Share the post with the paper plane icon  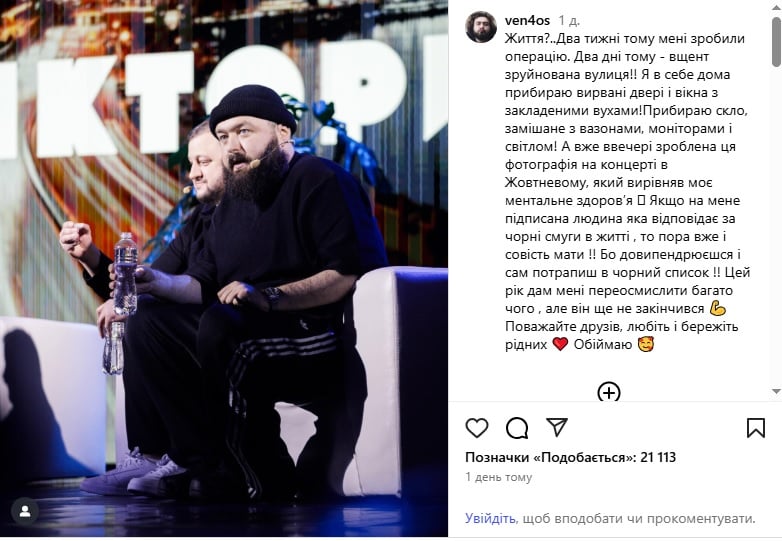coord(557,427)
